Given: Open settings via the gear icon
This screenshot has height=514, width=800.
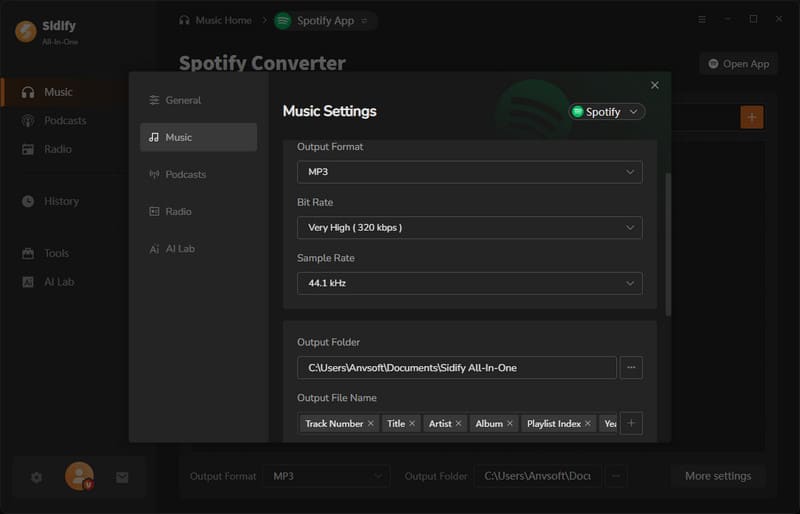Looking at the screenshot, I should [x=36, y=478].
